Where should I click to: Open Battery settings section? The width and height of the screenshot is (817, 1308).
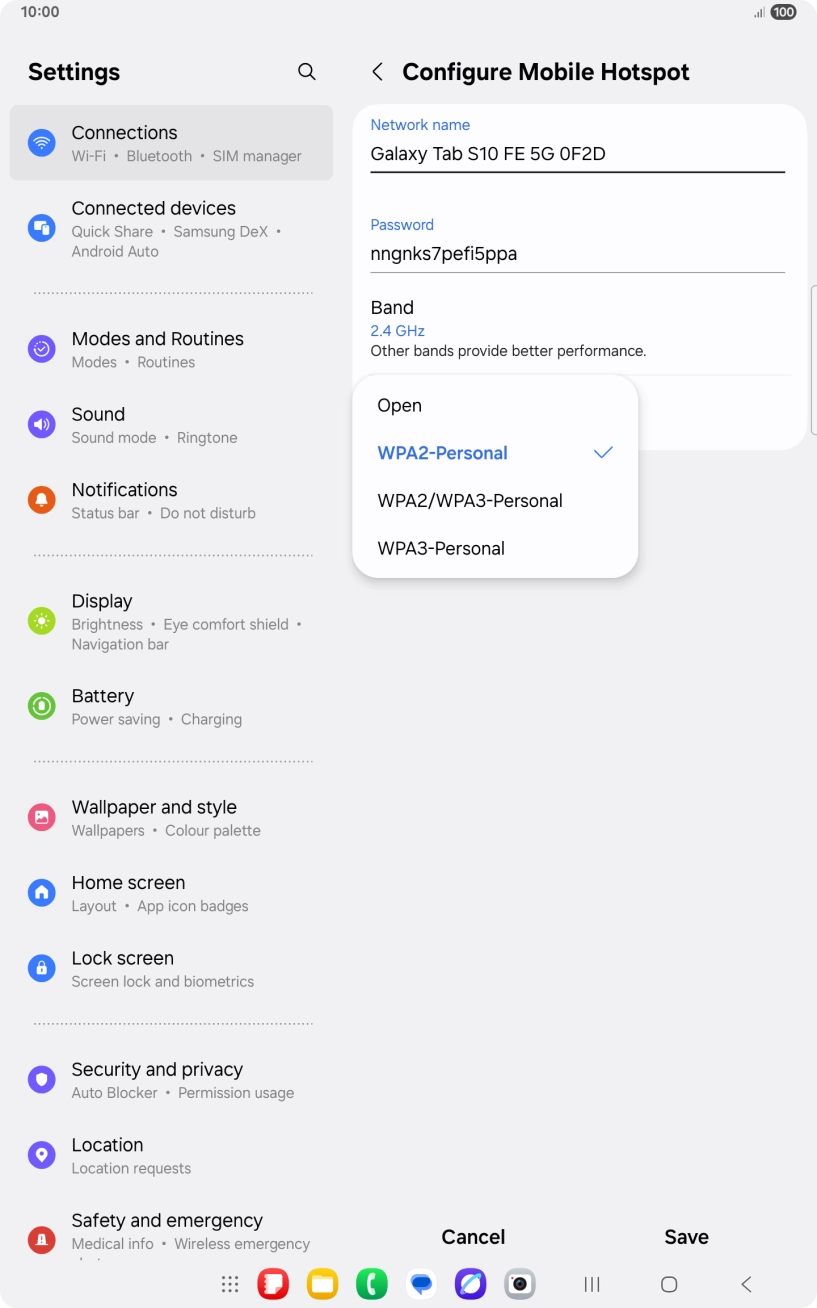[170, 705]
